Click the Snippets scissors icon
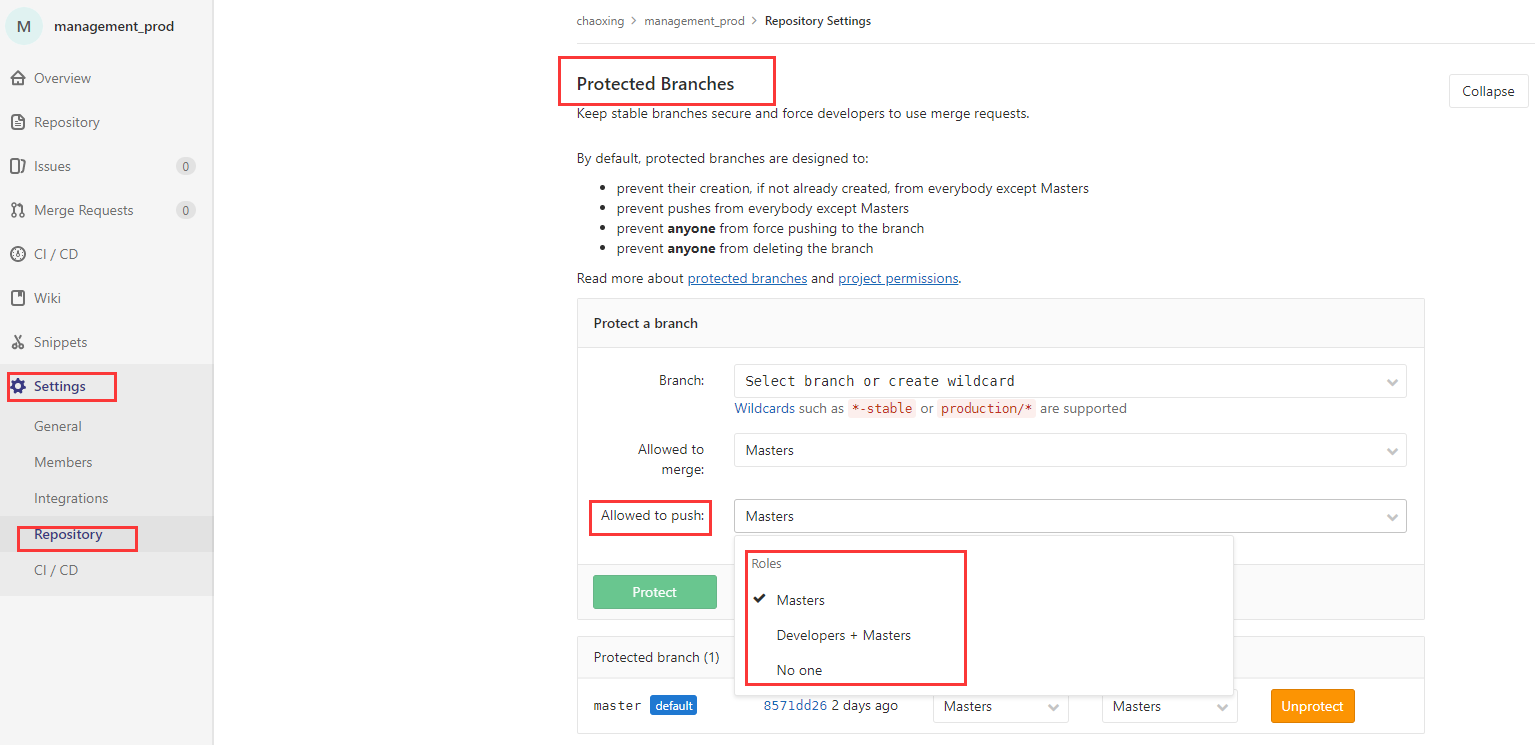1536x745 pixels. pyautogui.click(x=18, y=342)
